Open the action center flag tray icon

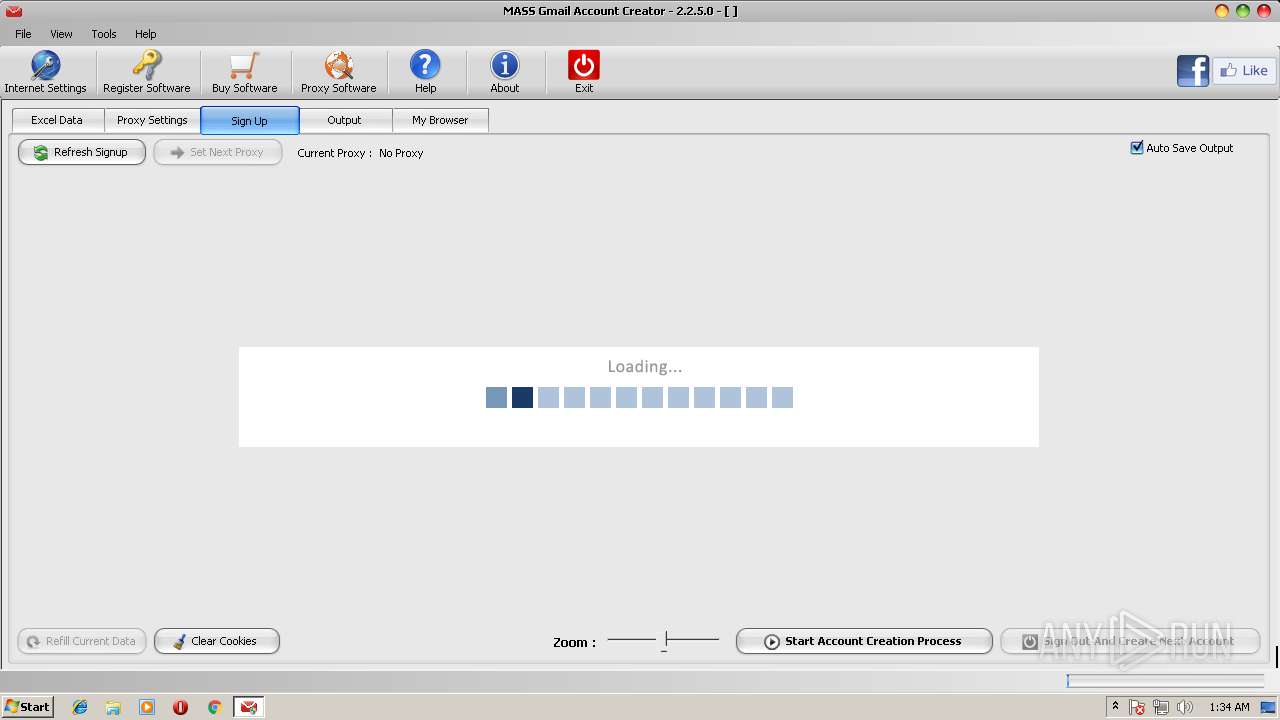tap(1137, 707)
